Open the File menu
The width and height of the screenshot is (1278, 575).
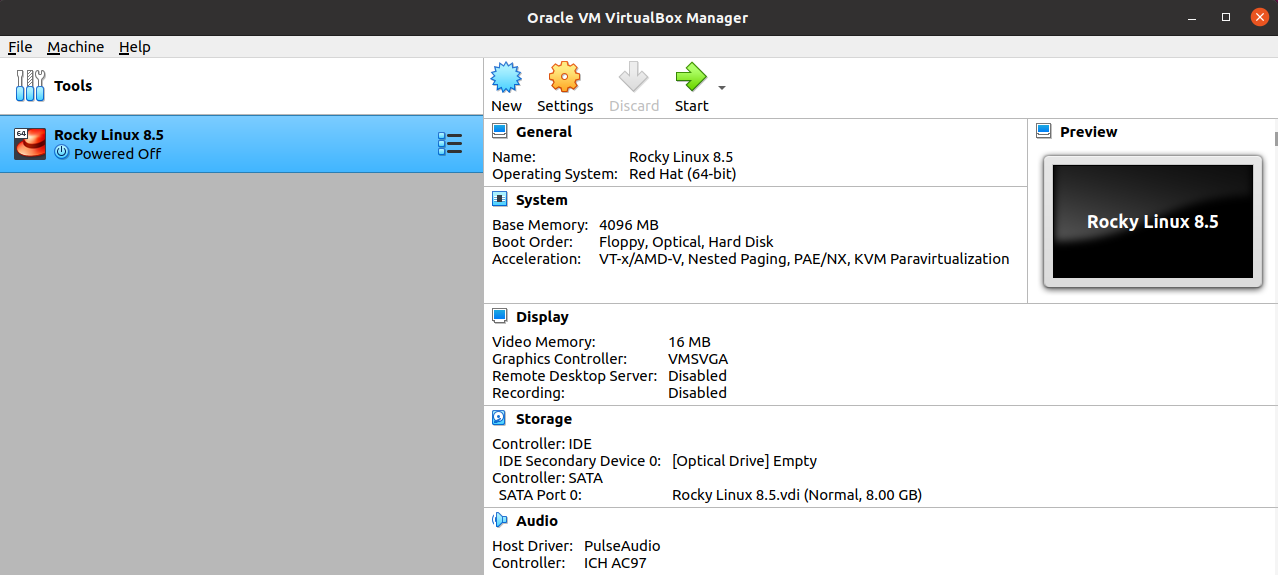coord(20,47)
